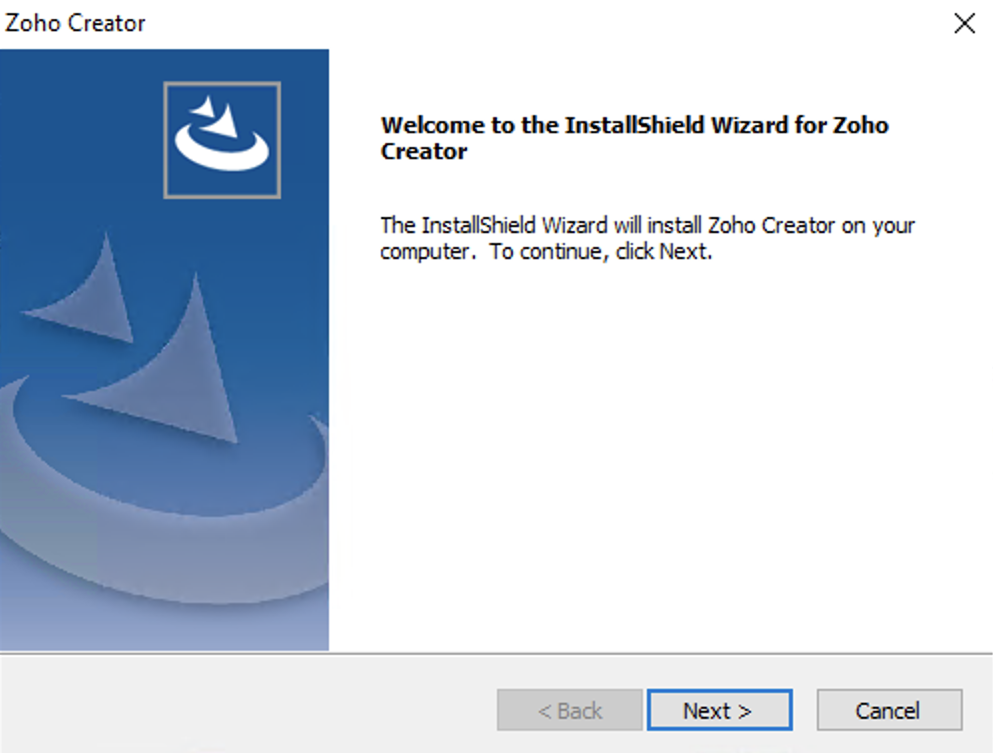Click the 'Welcome to the InstallShield Wizard' heading
The width and height of the screenshot is (993, 753).
point(634,137)
